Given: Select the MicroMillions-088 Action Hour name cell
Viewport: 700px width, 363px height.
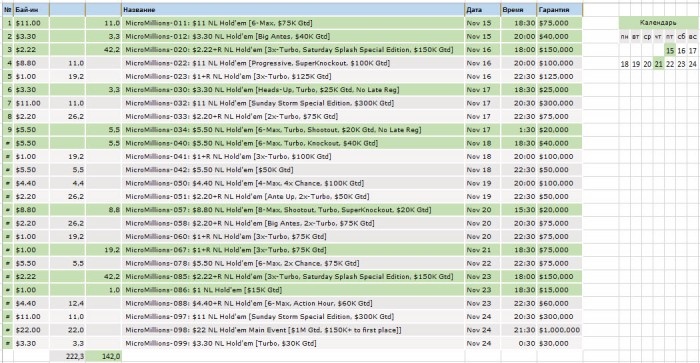Looking at the screenshot, I should click(293, 303).
